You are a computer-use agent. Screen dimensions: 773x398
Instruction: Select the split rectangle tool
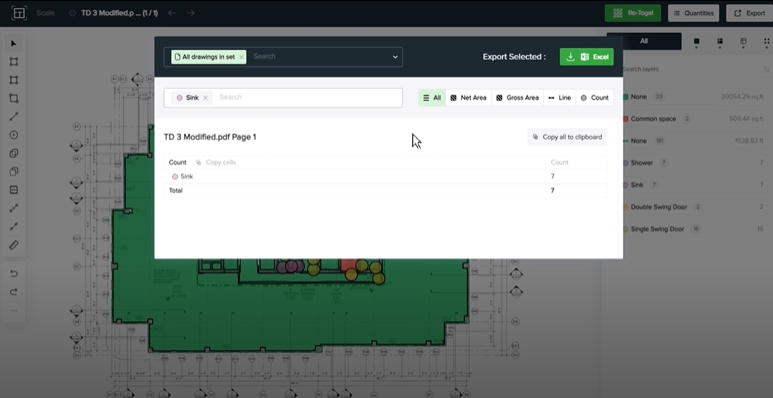pos(14,190)
